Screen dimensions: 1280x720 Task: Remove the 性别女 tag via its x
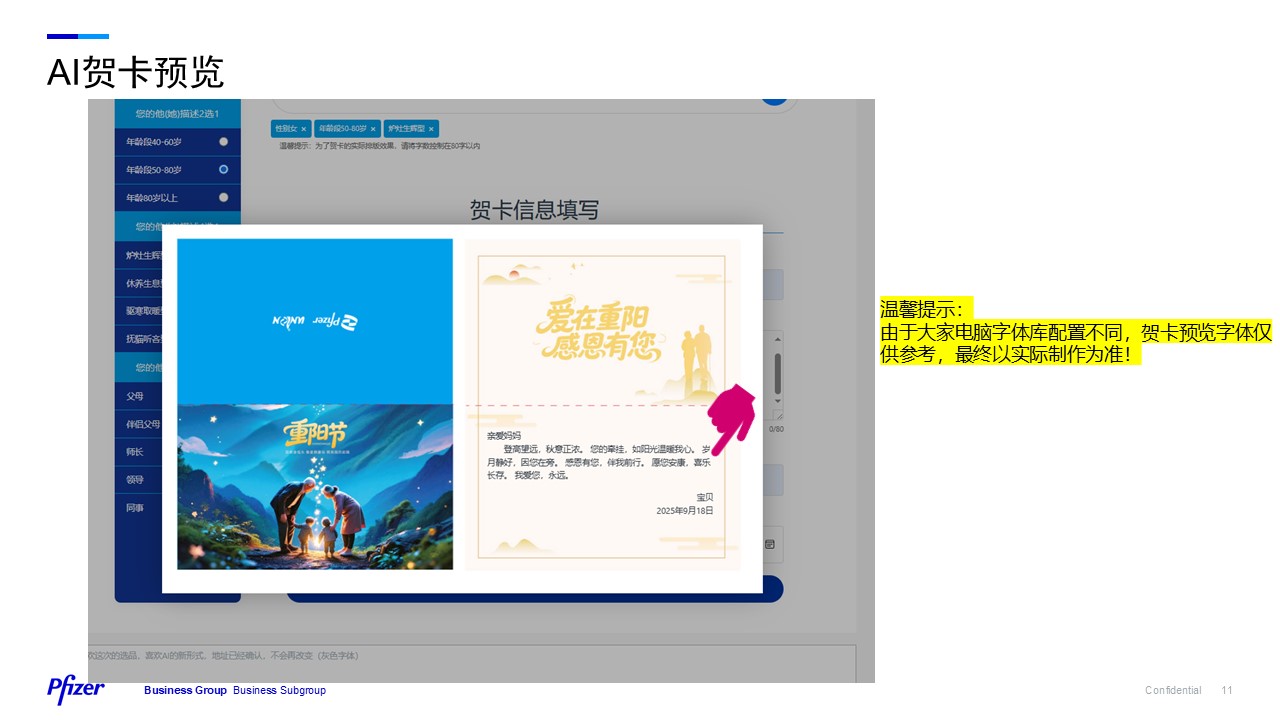pos(303,129)
